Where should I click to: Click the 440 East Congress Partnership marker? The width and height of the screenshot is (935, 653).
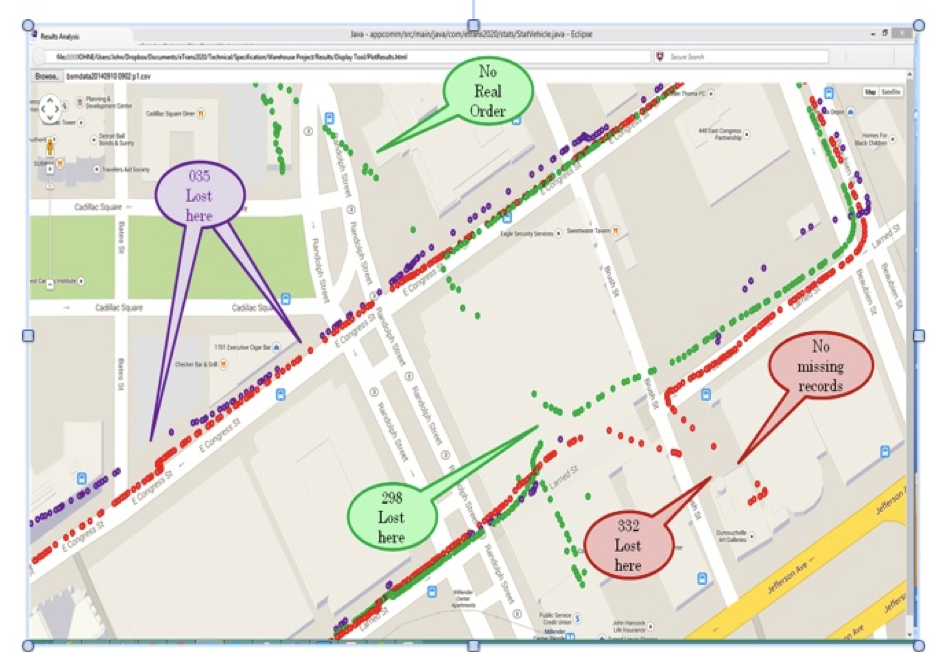(747, 134)
